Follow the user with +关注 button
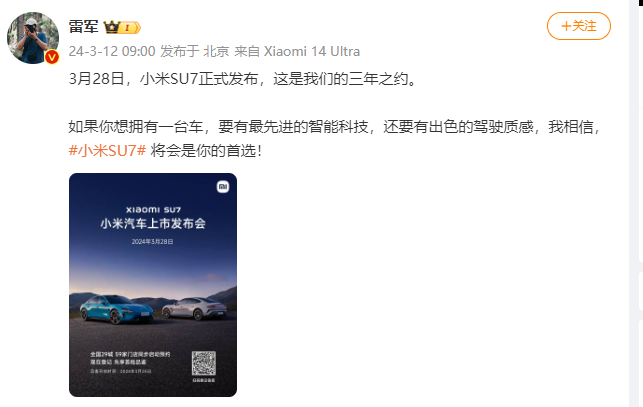643x407 pixels. coord(579,26)
